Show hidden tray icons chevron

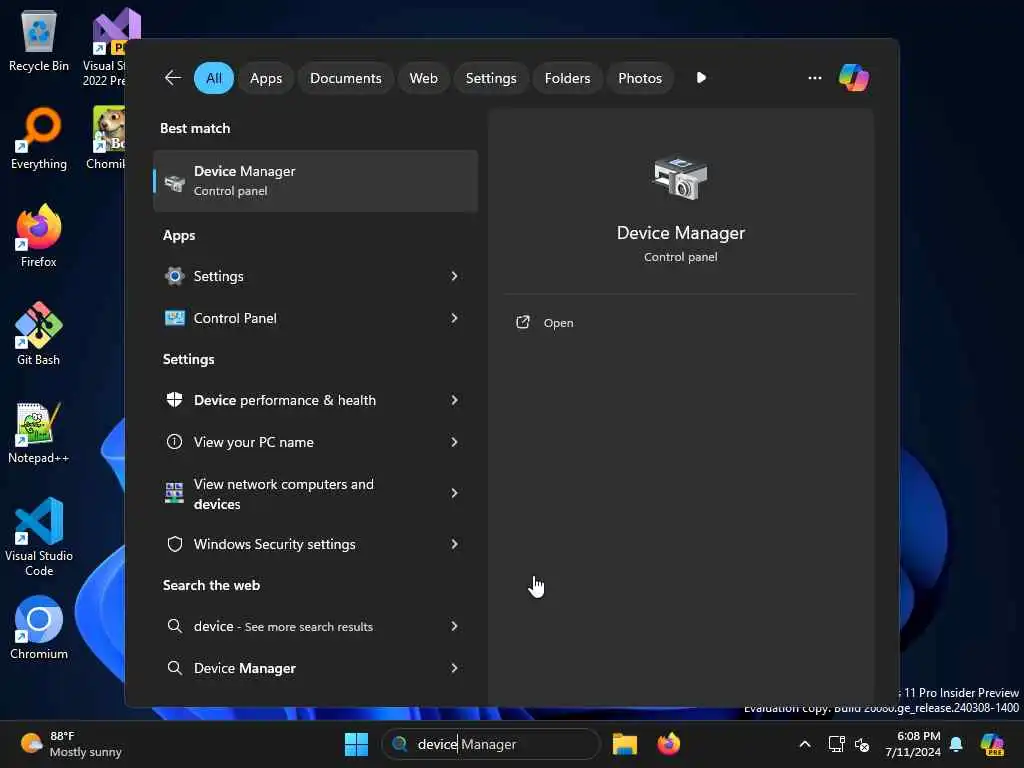pos(805,744)
